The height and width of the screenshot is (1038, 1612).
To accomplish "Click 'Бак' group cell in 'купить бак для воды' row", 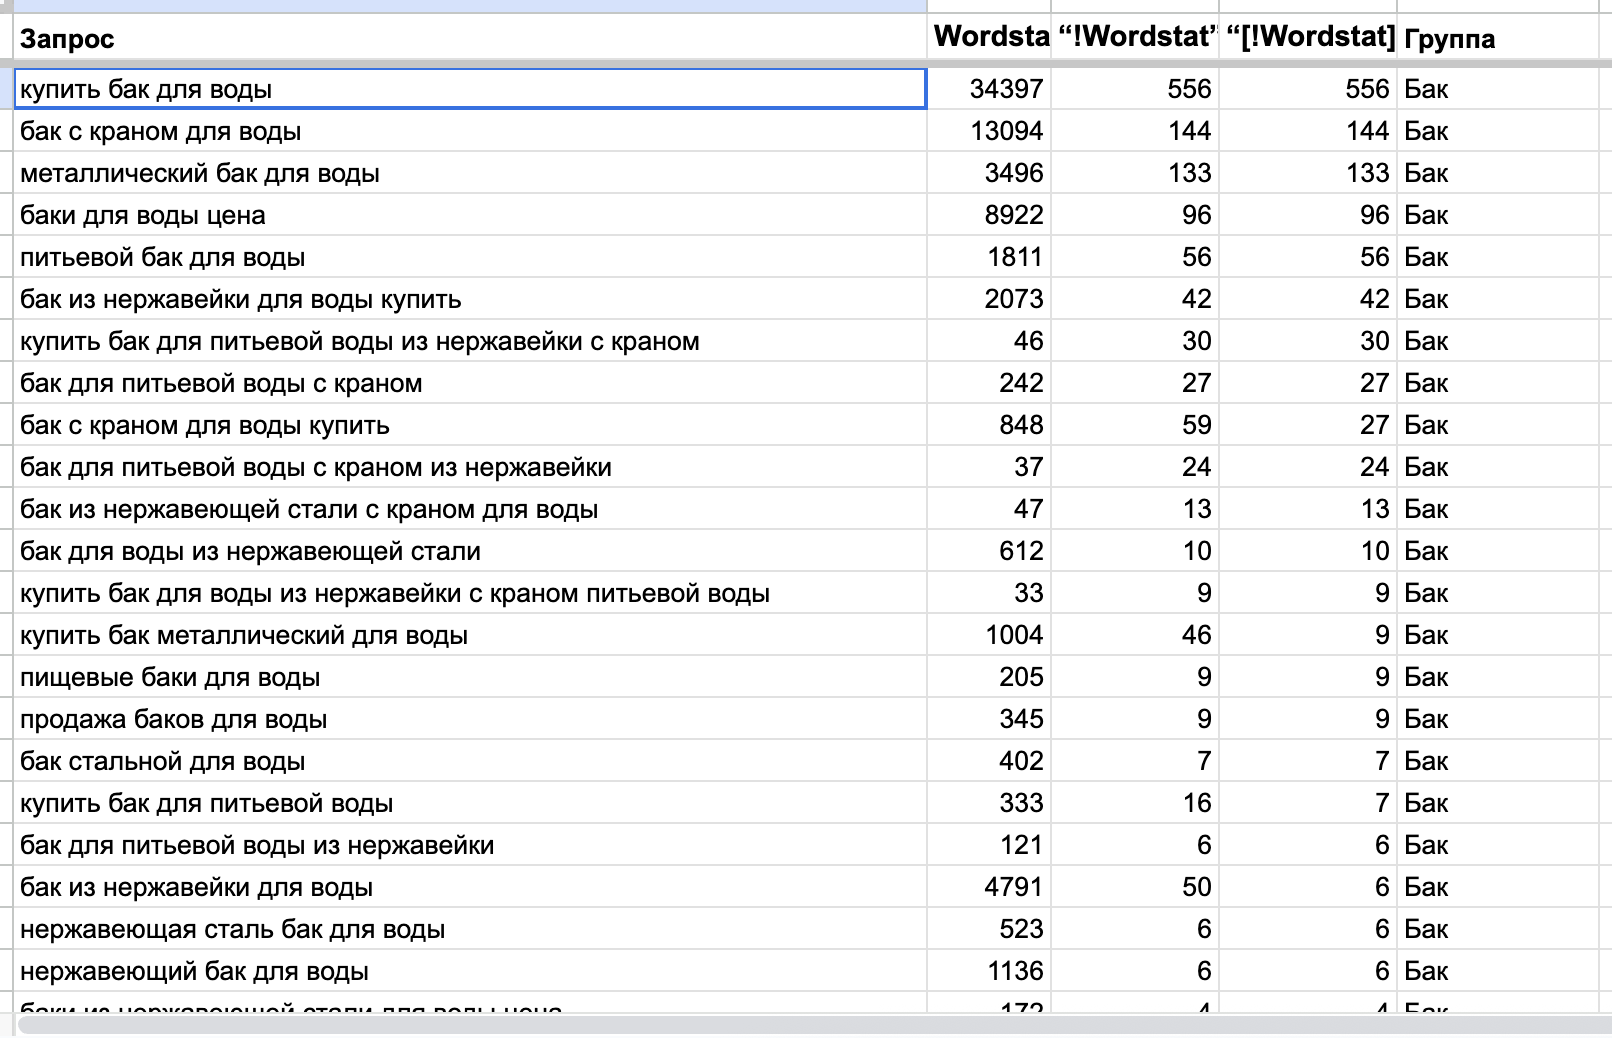I will coord(1498,89).
